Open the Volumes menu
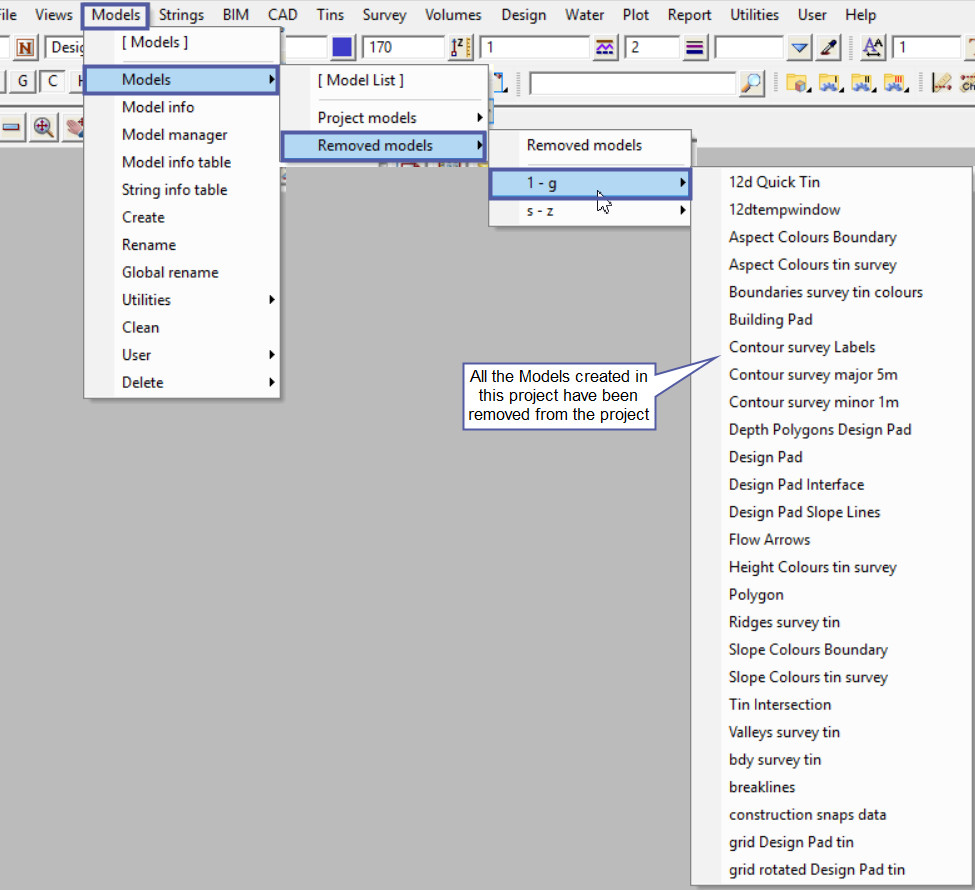Screen dimensions: 975x890 click(x=453, y=15)
